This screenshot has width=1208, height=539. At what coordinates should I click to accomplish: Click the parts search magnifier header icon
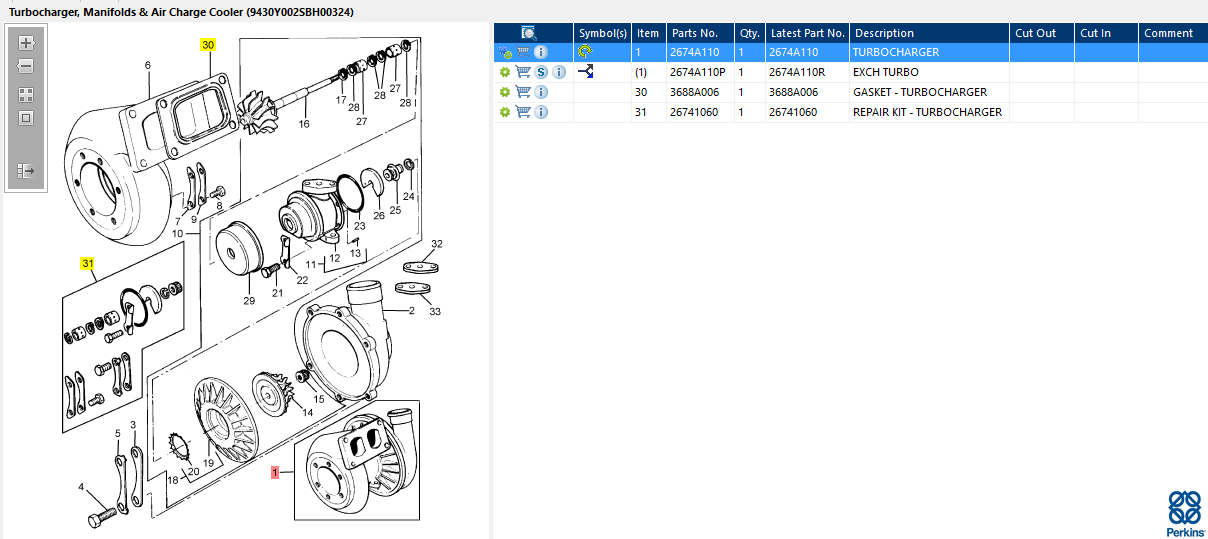point(530,33)
